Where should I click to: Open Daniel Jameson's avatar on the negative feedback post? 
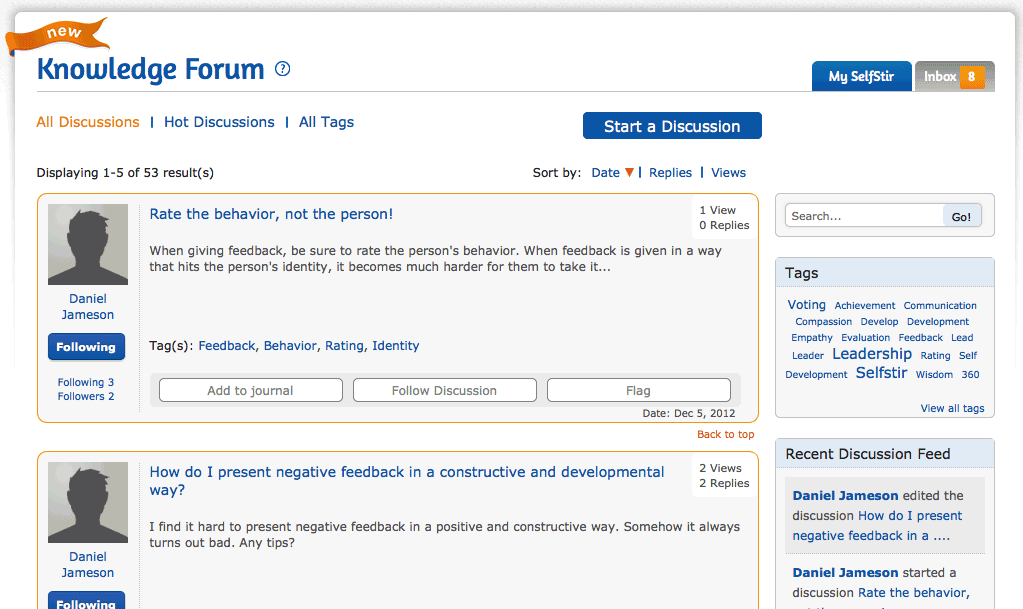click(88, 502)
